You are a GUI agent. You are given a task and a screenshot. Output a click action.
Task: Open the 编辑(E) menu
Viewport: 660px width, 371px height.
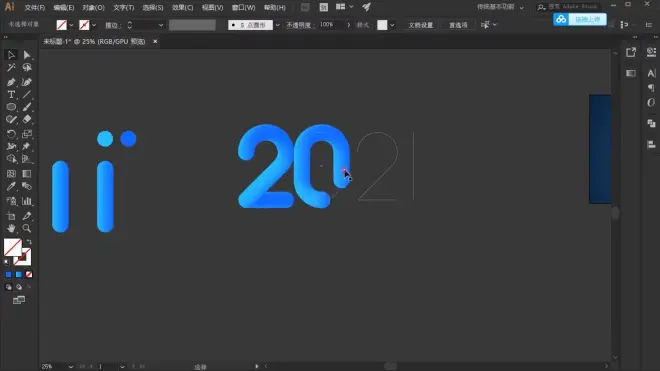click(64, 8)
